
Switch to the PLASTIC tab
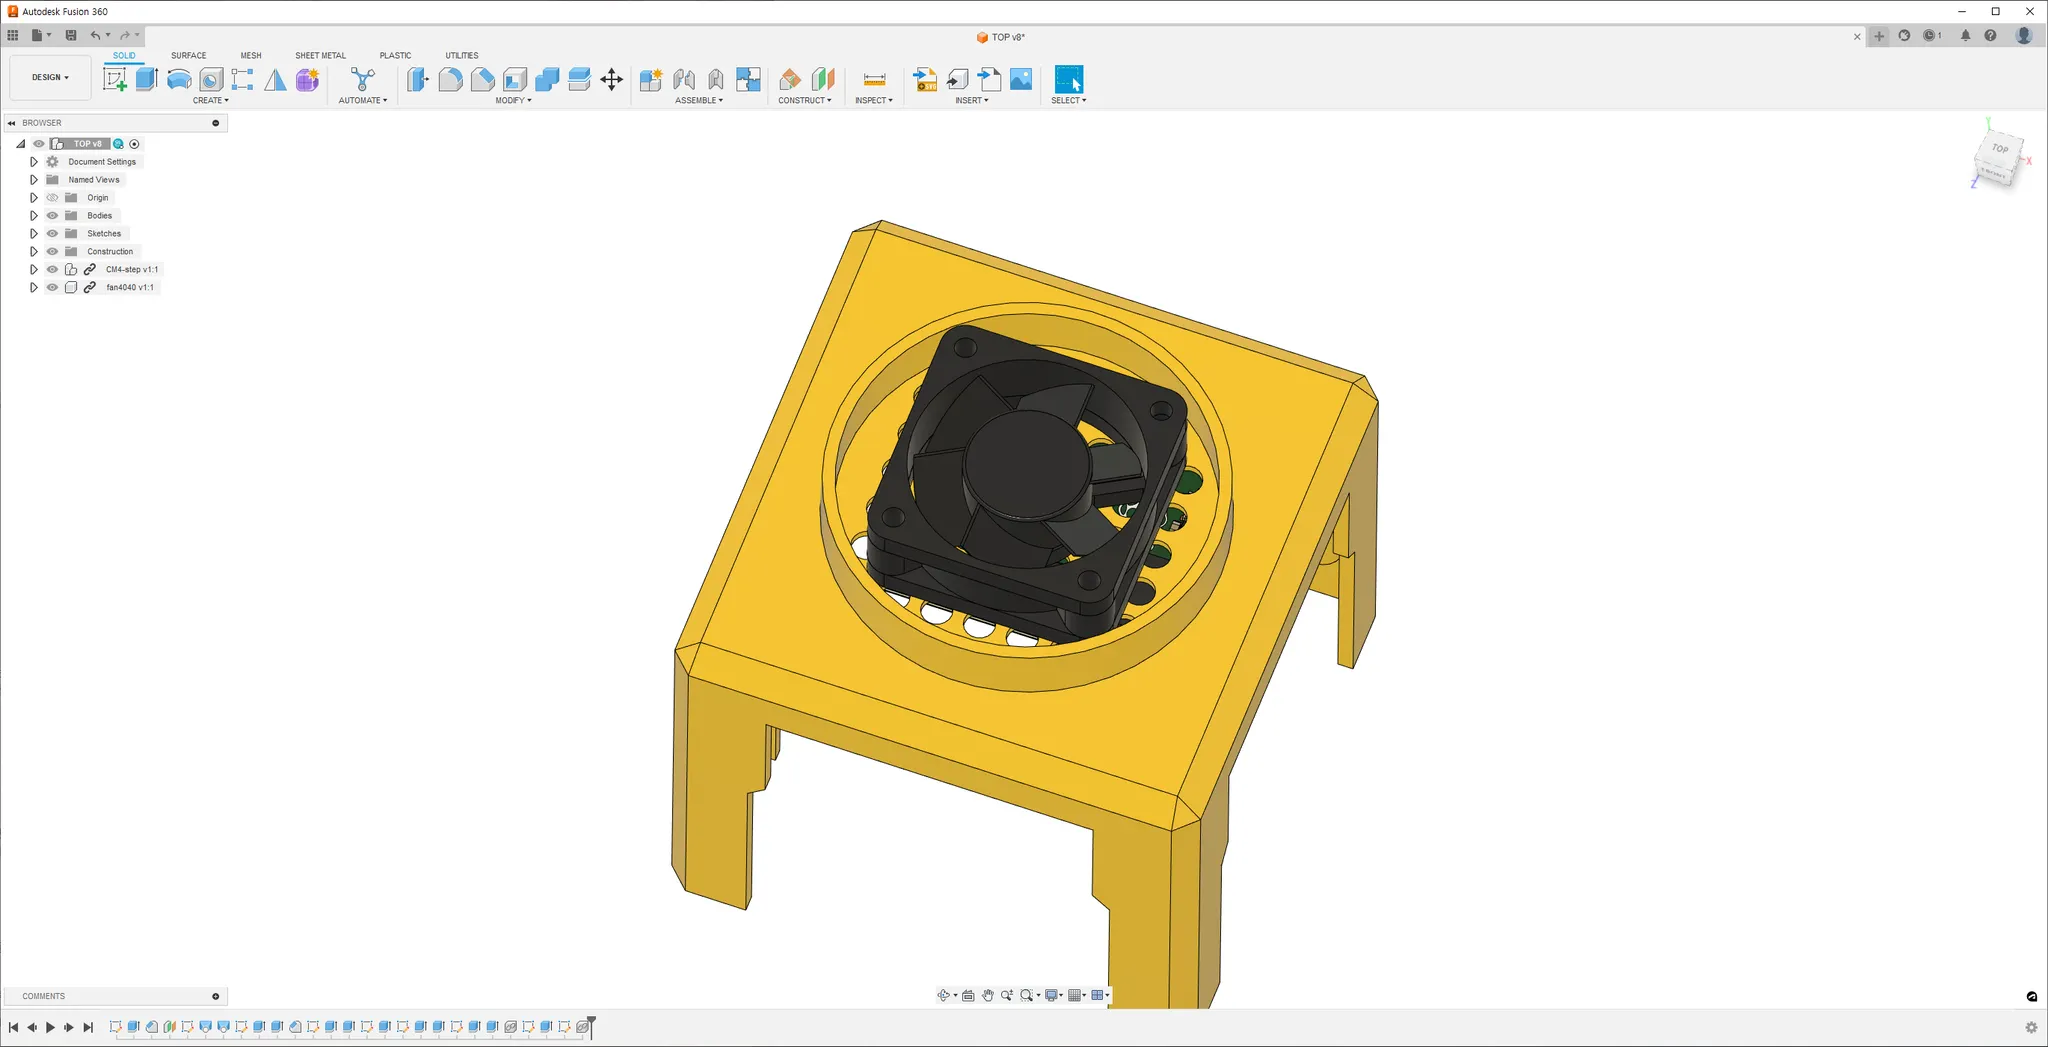396,56
